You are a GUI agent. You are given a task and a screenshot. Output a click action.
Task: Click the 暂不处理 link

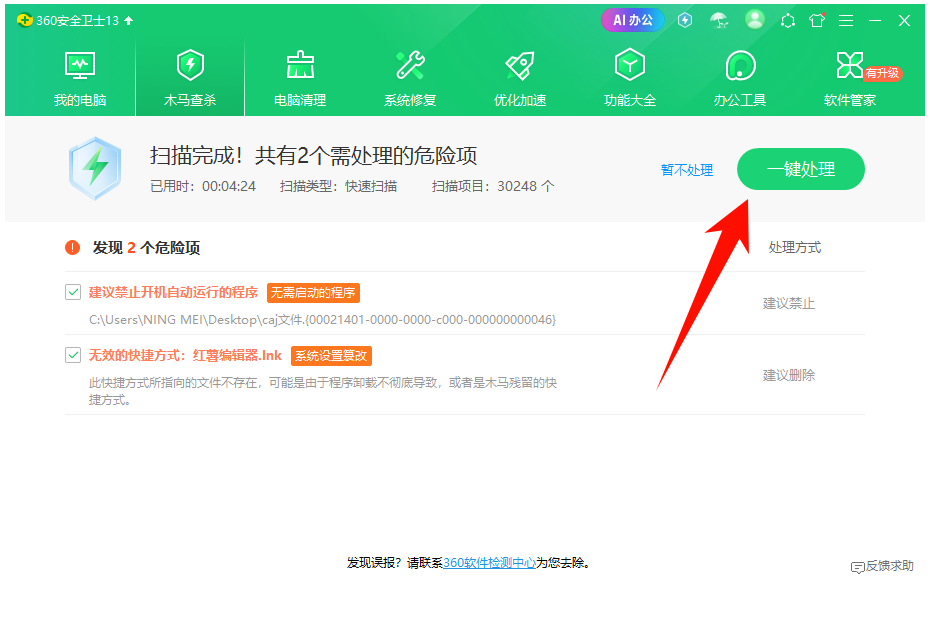click(x=687, y=170)
